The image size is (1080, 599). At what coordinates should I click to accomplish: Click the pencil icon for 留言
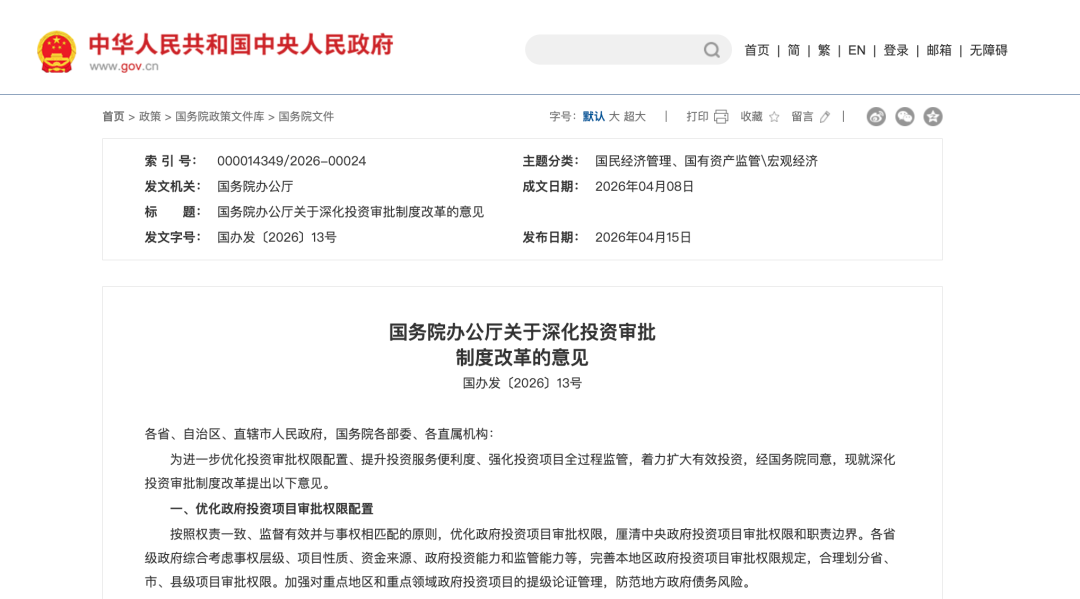[825, 117]
